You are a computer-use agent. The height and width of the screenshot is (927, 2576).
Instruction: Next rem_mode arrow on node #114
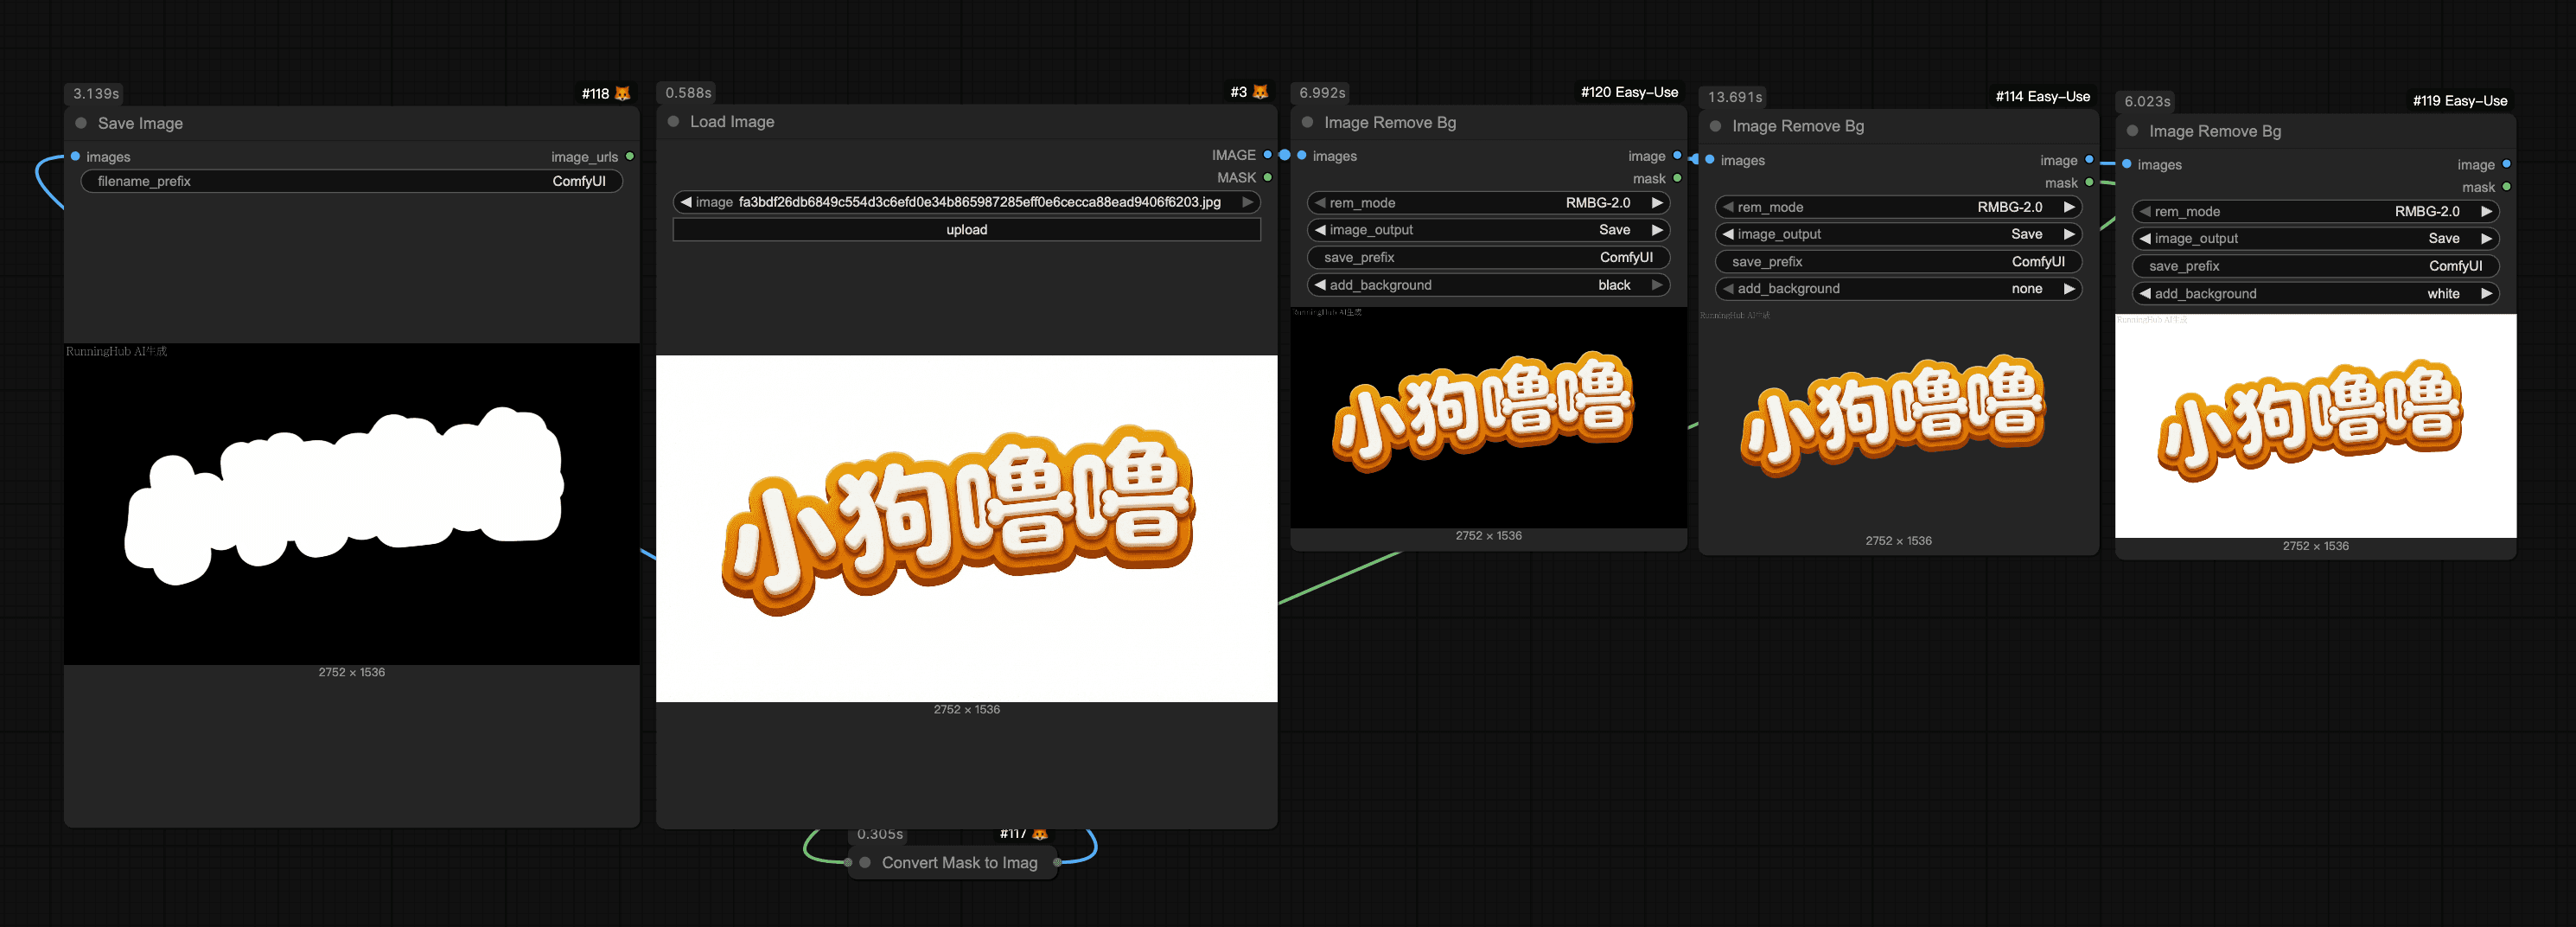2069,207
